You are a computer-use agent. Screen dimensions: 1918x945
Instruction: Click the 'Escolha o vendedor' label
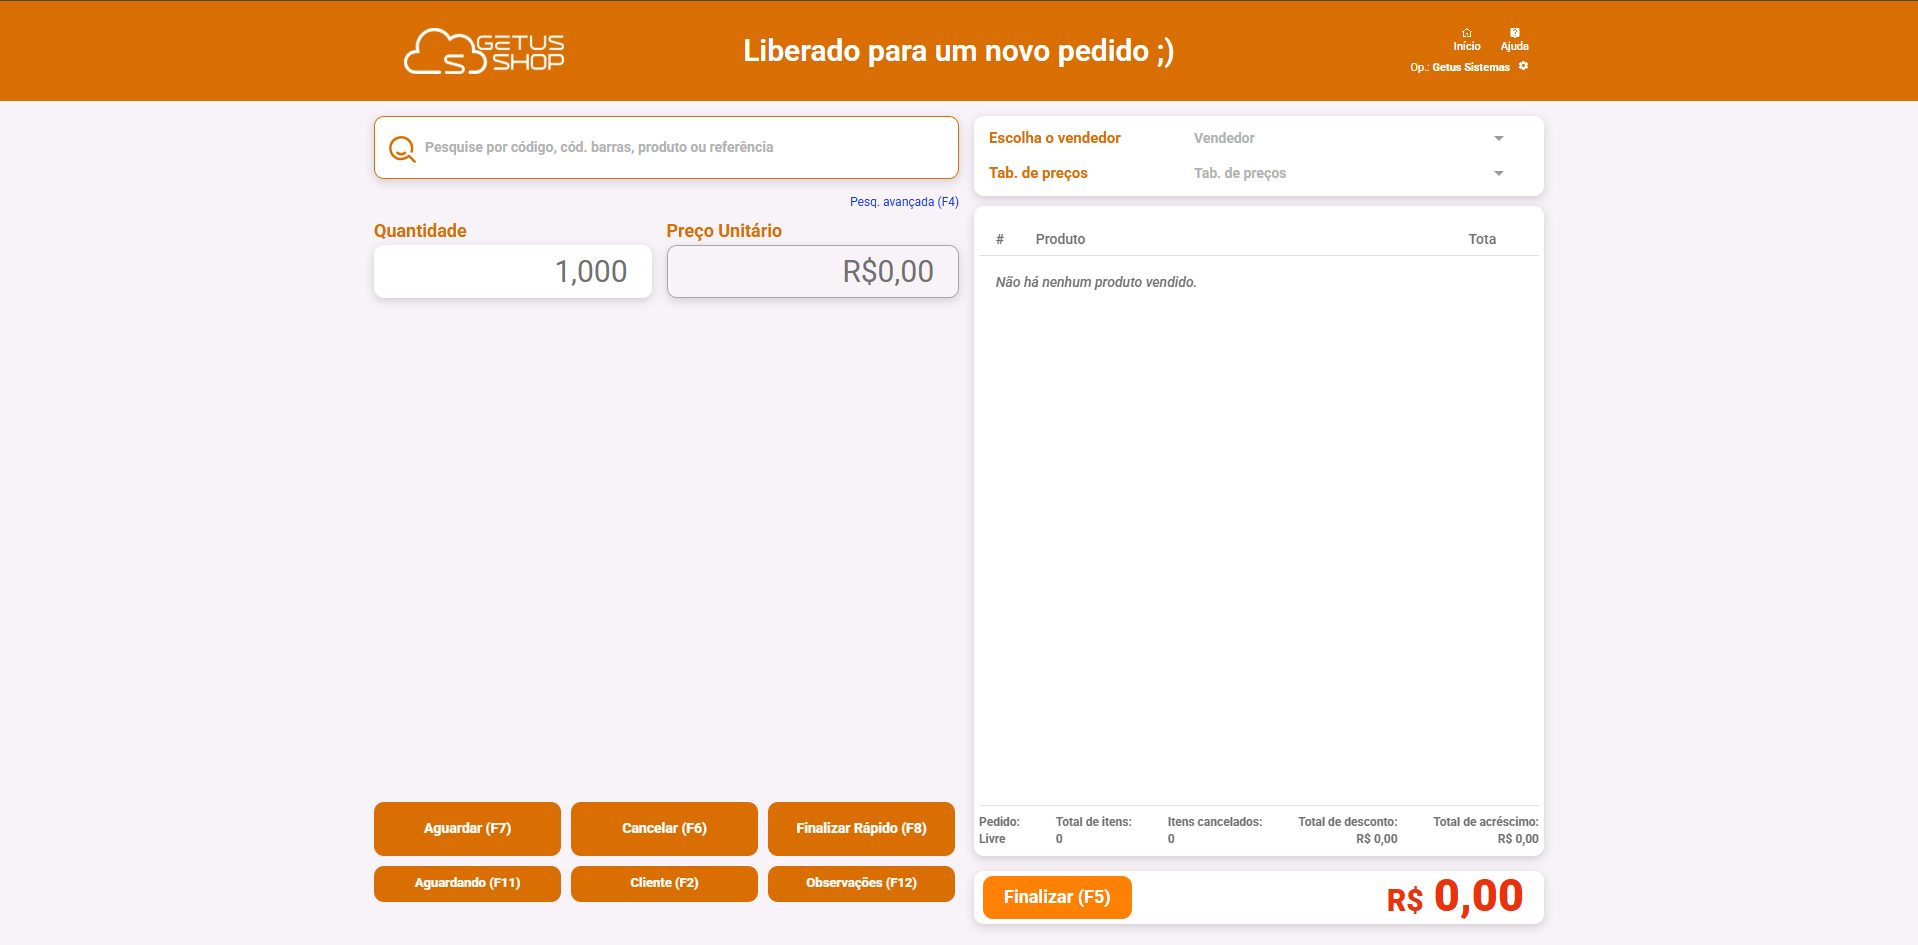(1054, 138)
